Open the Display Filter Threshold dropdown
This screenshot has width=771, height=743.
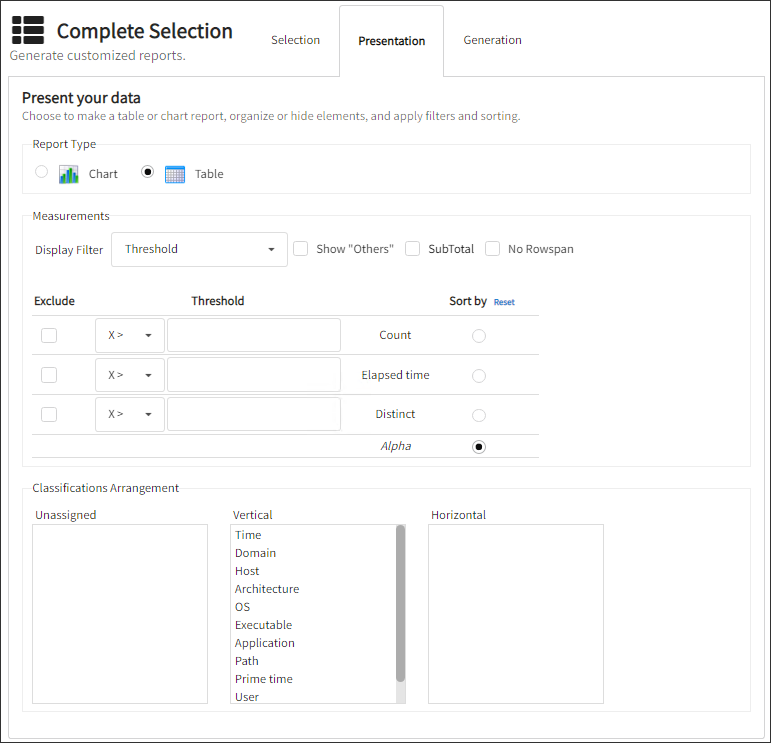coord(200,250)
